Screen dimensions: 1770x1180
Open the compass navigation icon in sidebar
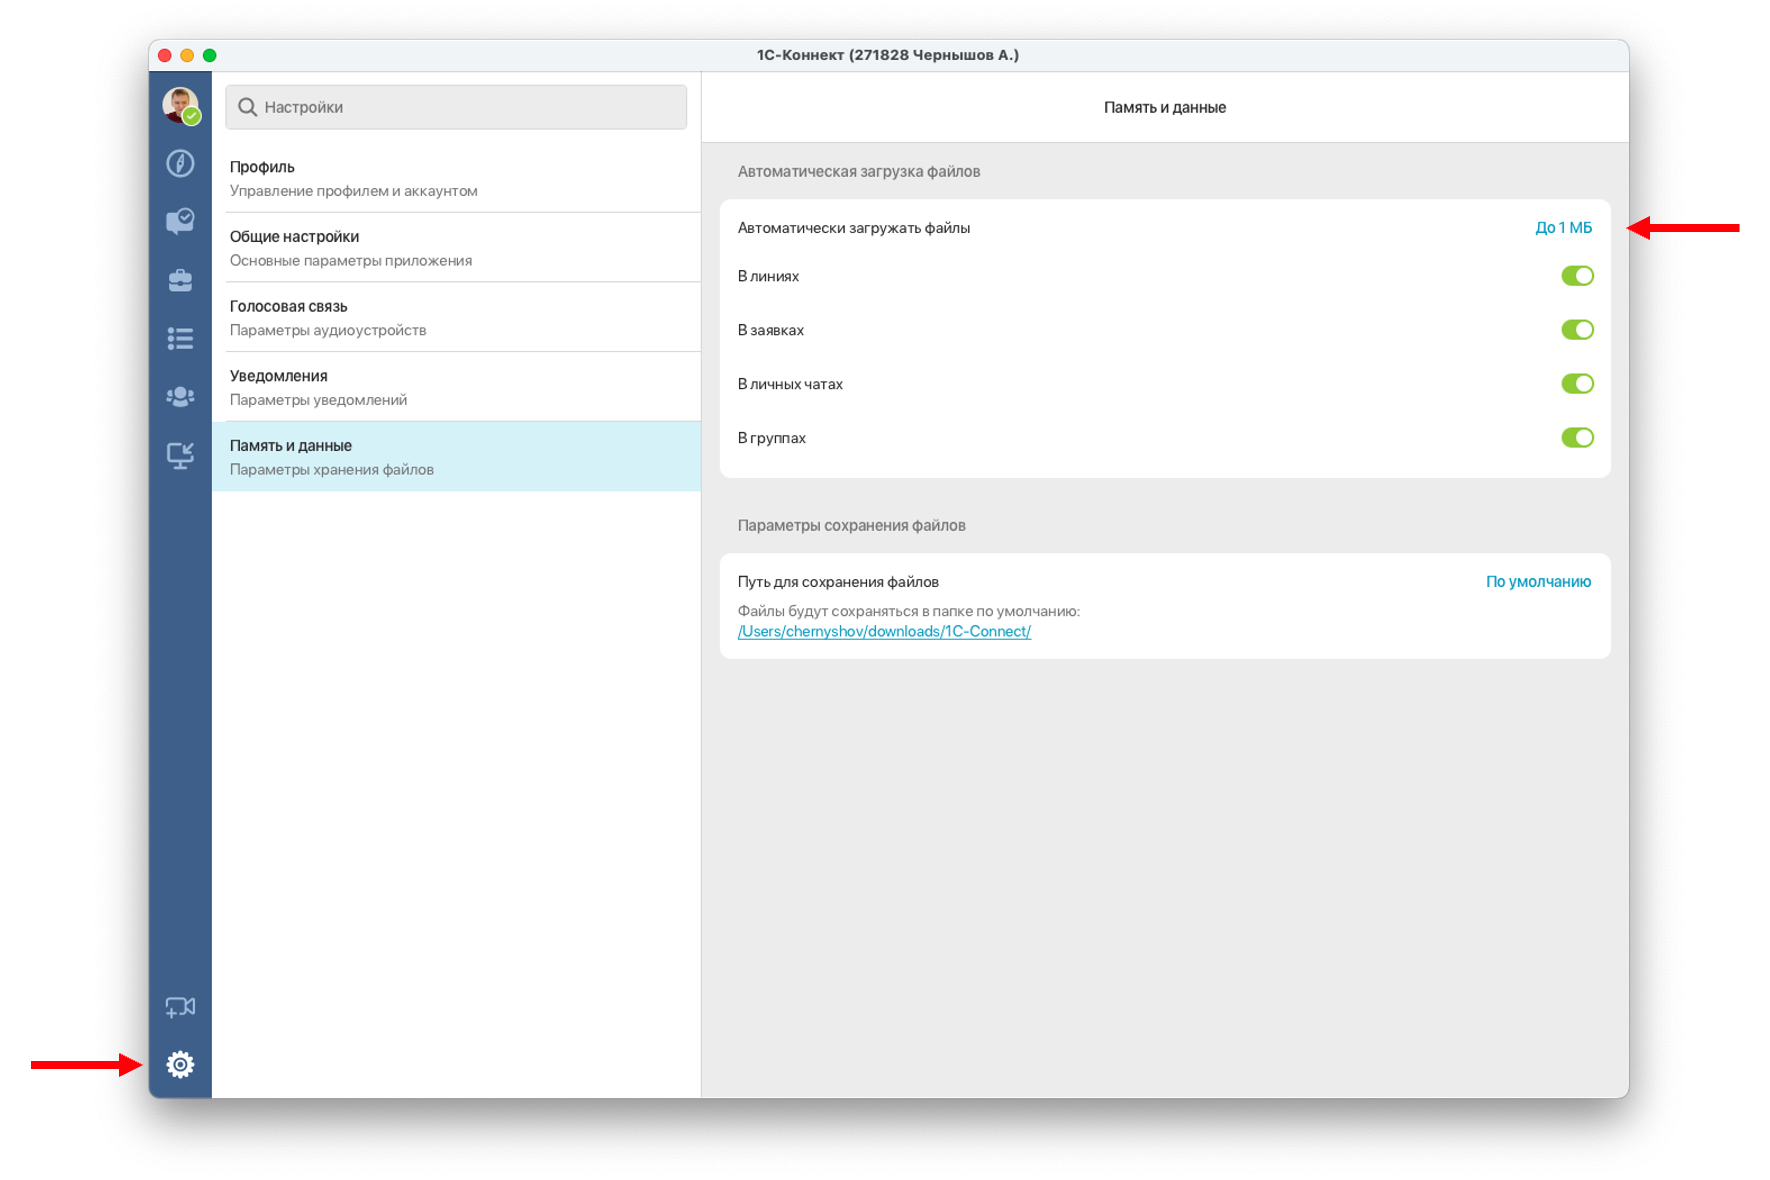tap(180, 163)
